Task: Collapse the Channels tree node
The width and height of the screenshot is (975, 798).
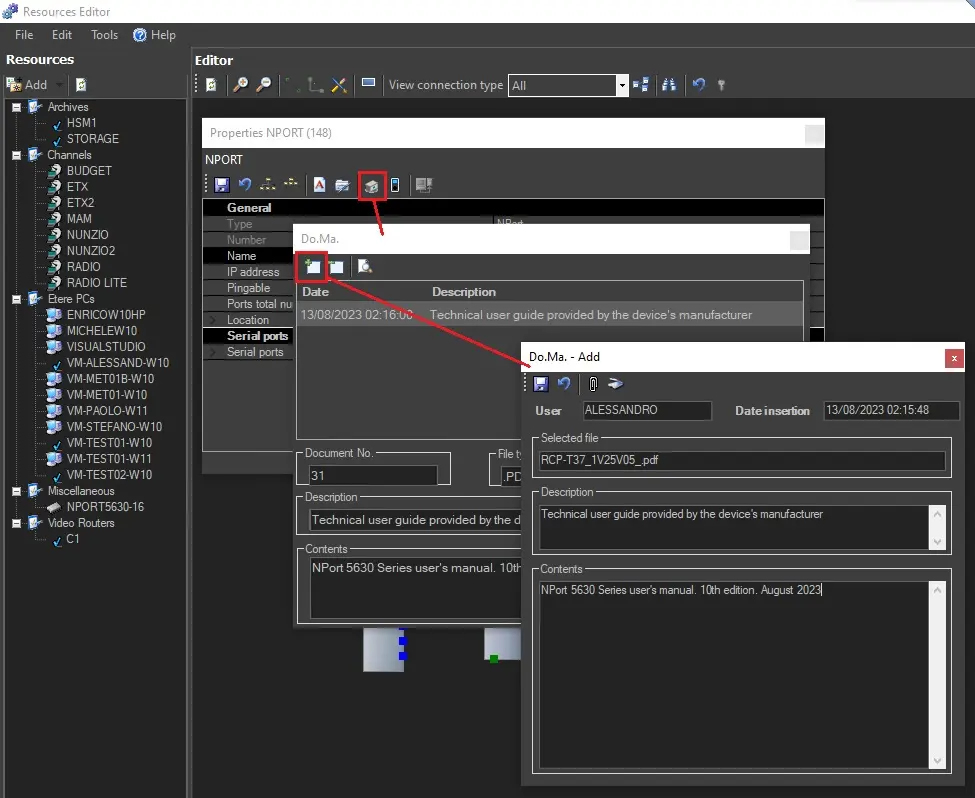Action: (x=16, y=155)
